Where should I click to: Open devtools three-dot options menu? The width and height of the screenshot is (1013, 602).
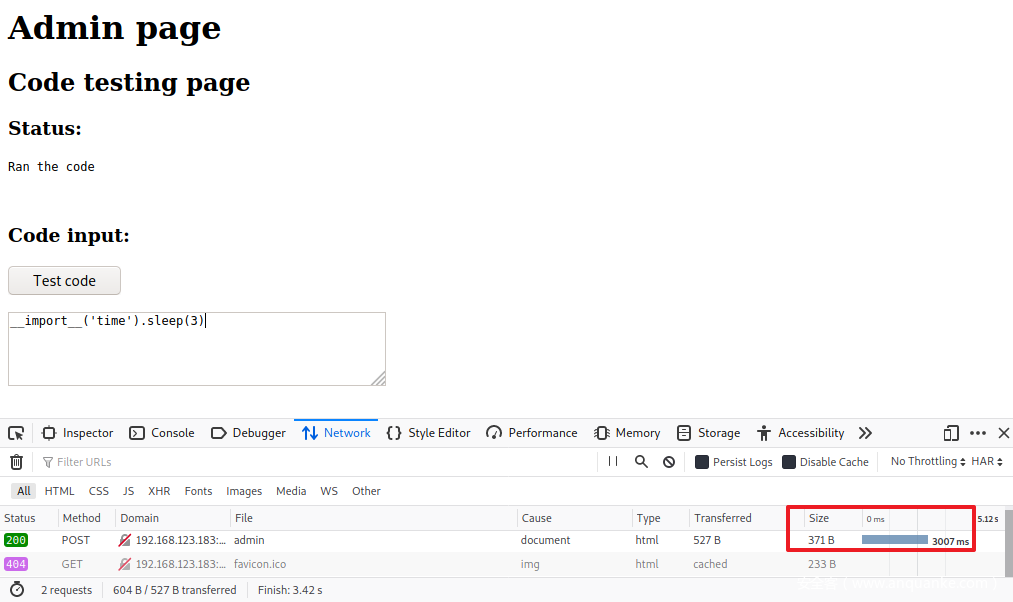point(978,433)
